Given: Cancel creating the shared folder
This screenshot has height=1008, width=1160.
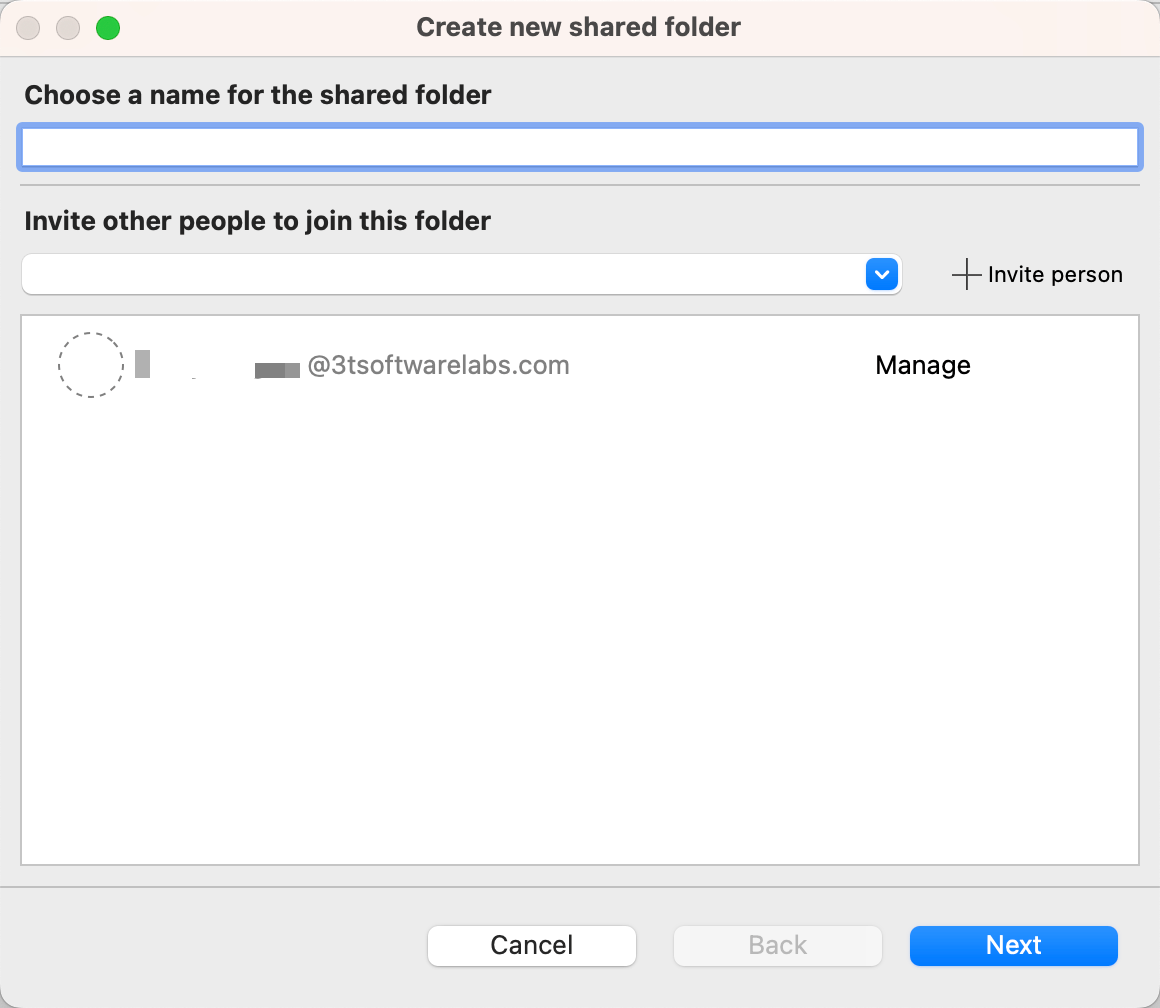Looking at the screenshot, I should [531, 945].
